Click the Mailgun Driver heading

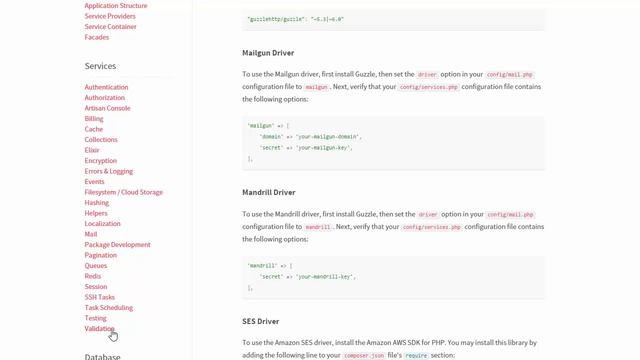click(x=268, y=53)
